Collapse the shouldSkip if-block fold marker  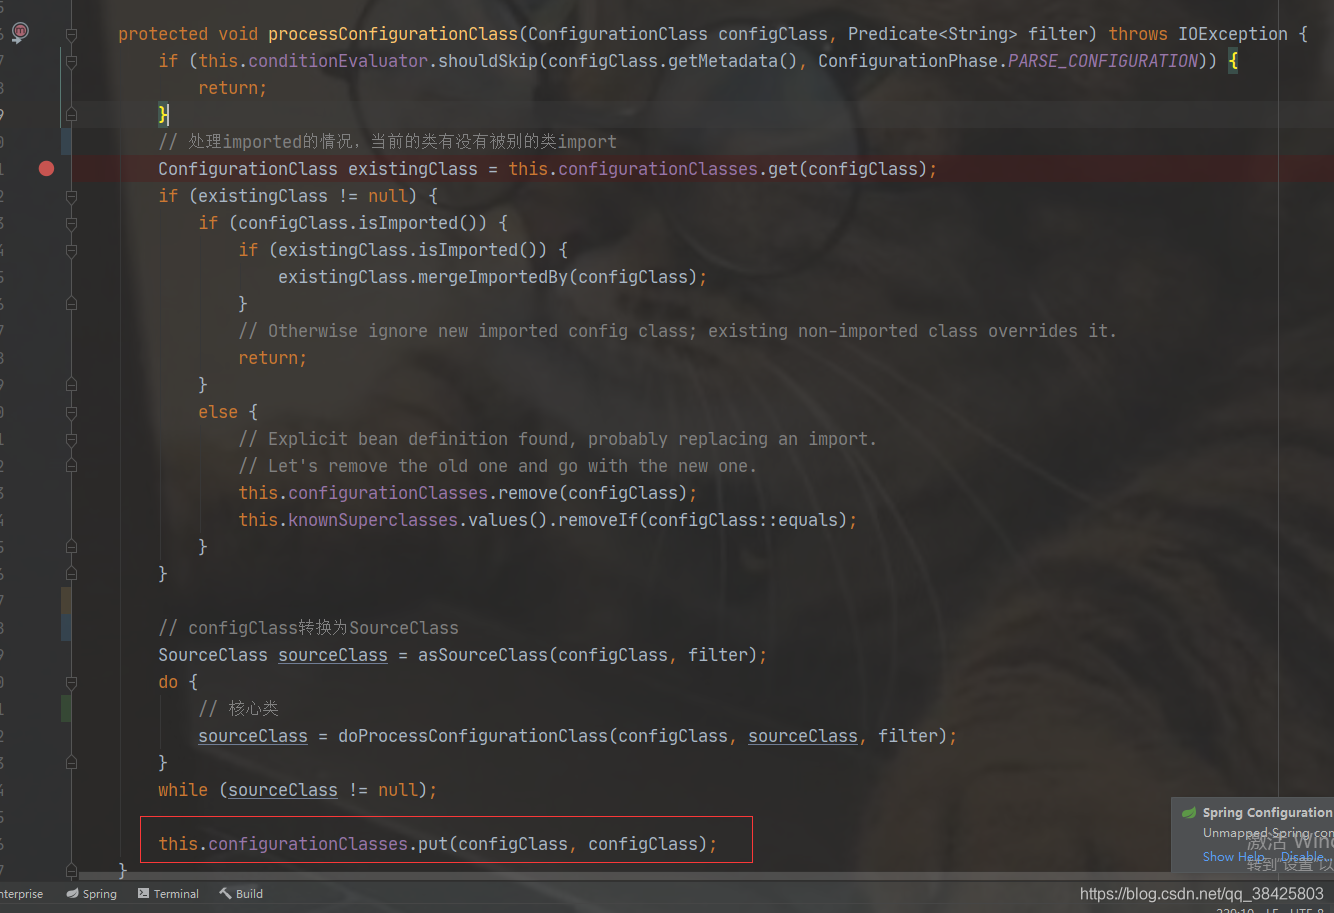click(71, 61)
